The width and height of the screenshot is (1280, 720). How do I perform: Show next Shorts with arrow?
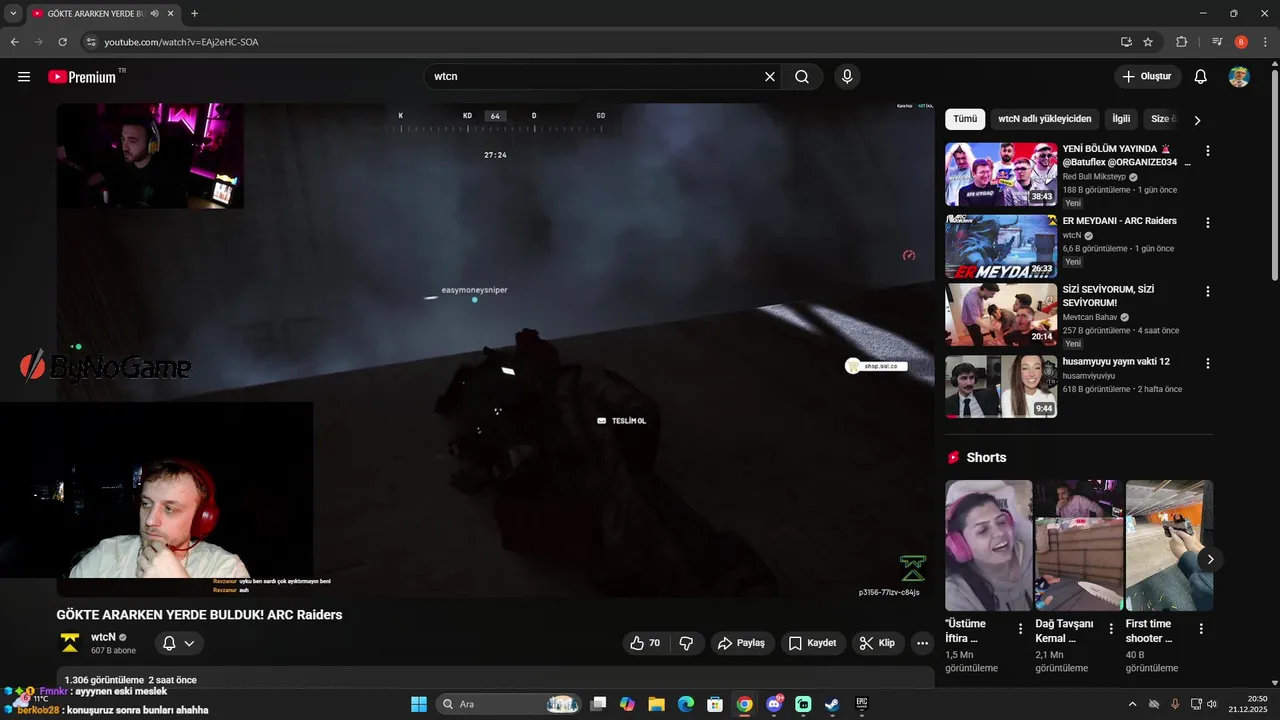click(x=1210, y=559)
